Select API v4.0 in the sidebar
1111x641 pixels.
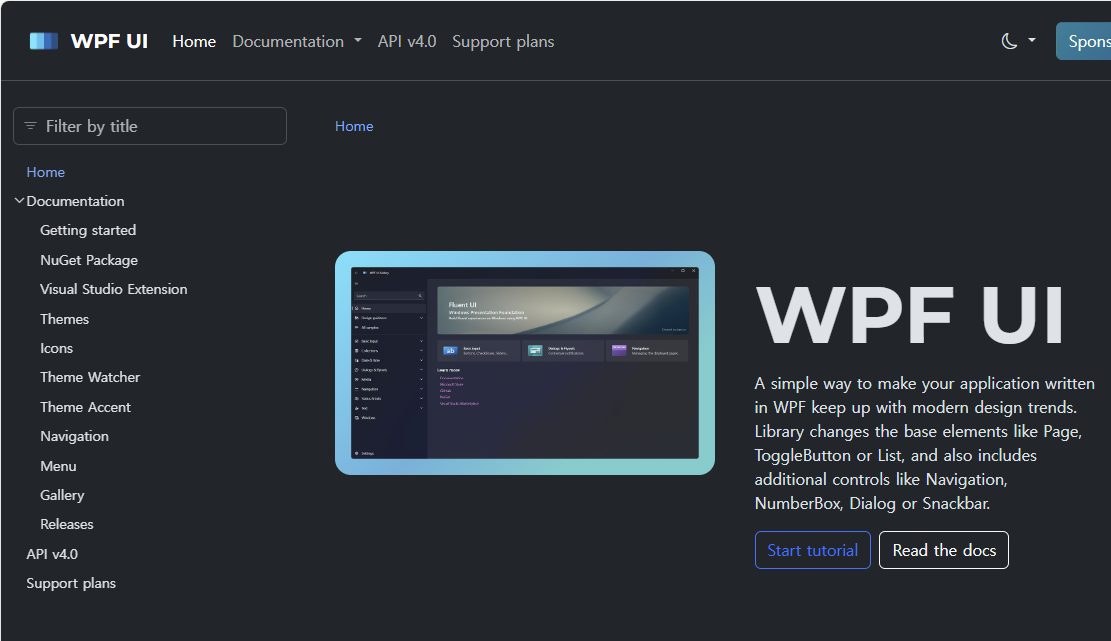click(52, 554)
